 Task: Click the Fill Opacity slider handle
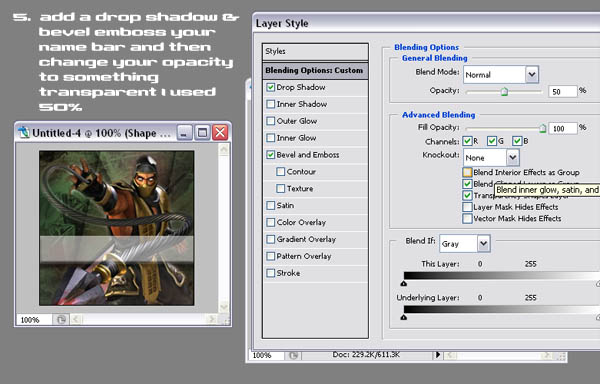[x=543, y=129]
